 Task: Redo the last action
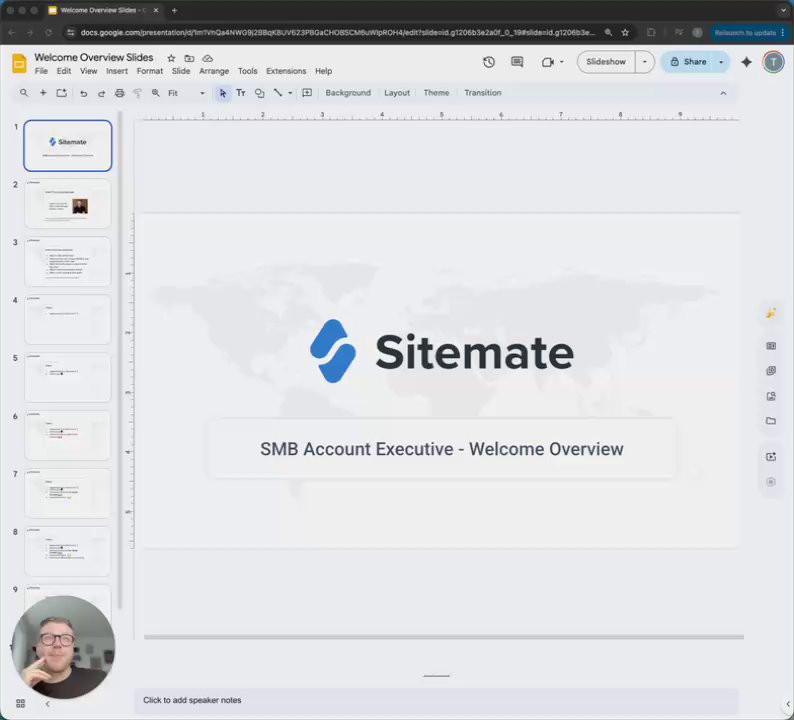pos(101,93)
